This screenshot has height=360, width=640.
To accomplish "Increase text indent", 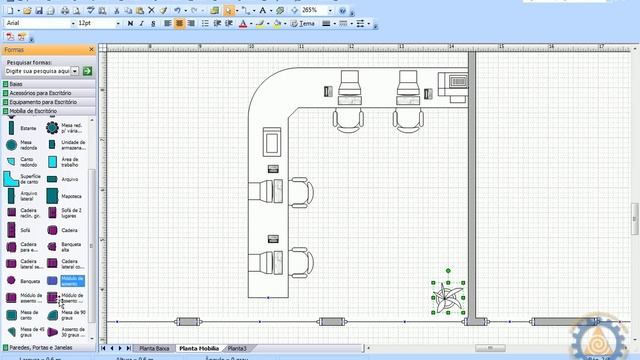I will coord(229,24).
